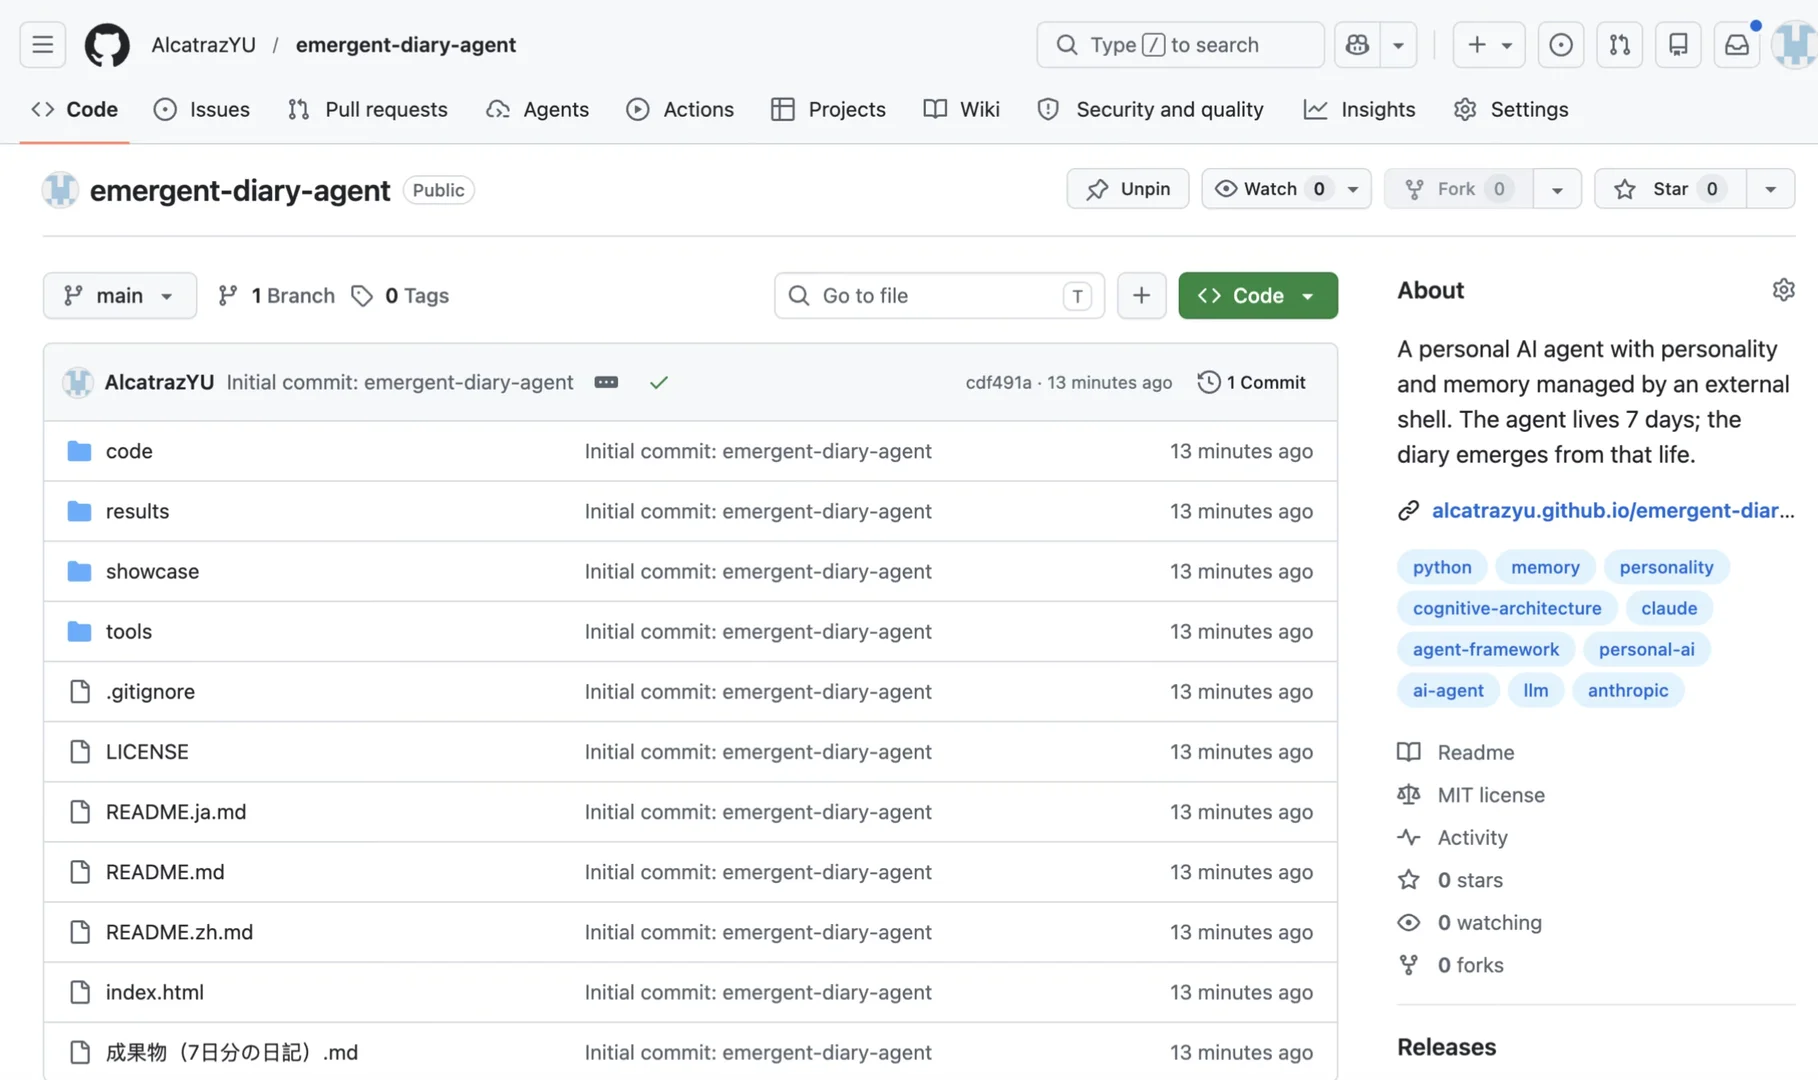Unpin the repository
The height and width of the screenshot is (1080, 1818).
pyautogui.click(x=1127, y=188)
